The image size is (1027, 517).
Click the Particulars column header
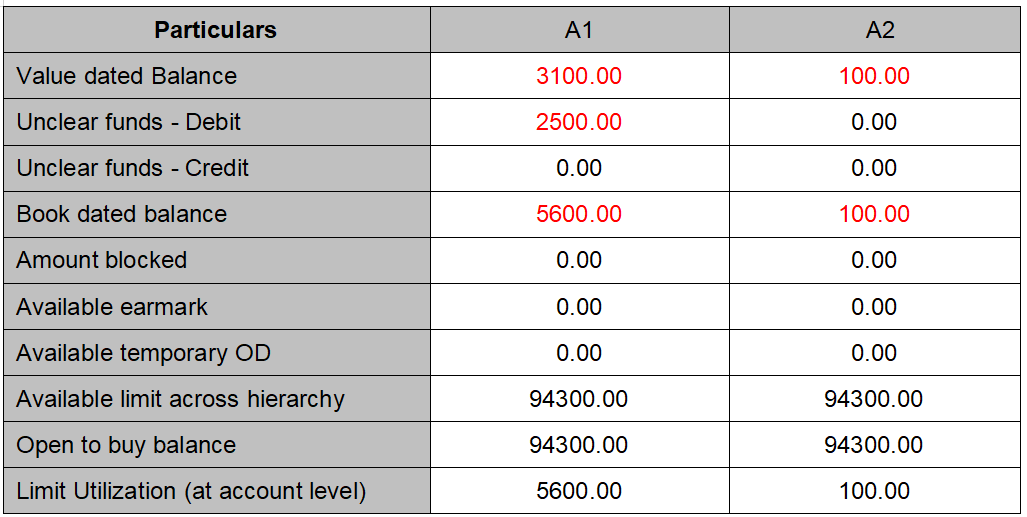[215, 30]
